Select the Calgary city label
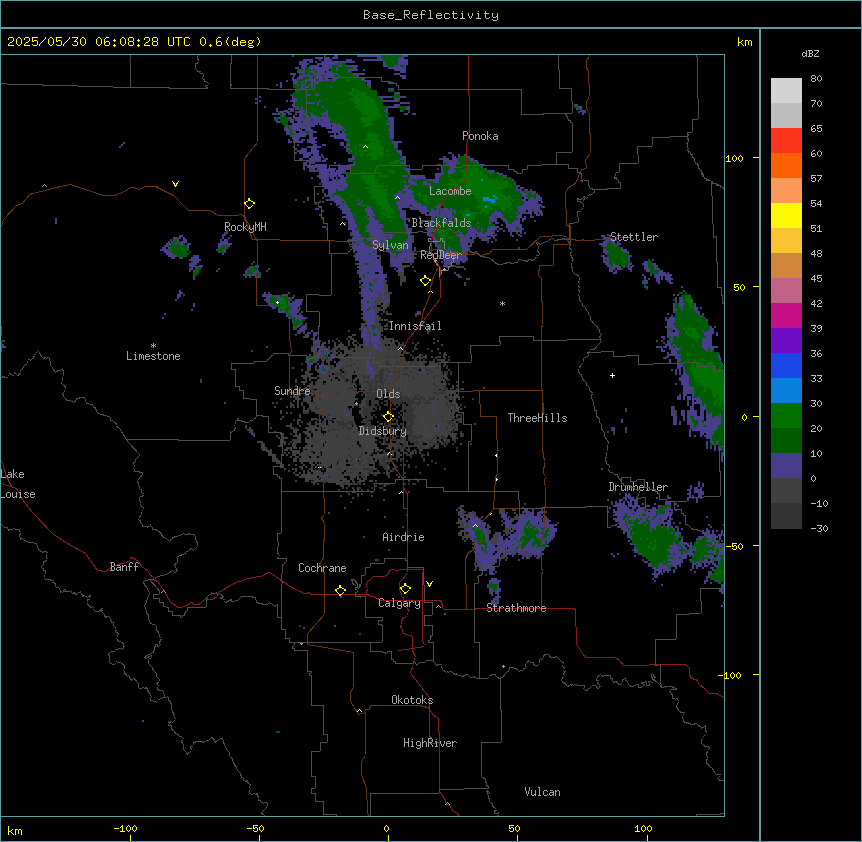The width and height of the screenshot is (862, 842). click(x=399, y=603)
